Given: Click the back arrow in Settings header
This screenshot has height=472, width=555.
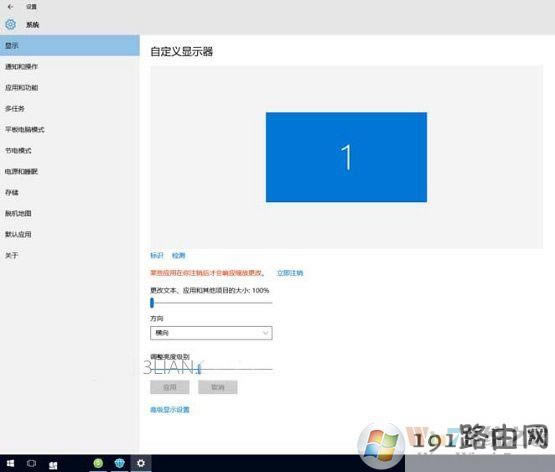Looking at the screenshot, I should (11, 7).
